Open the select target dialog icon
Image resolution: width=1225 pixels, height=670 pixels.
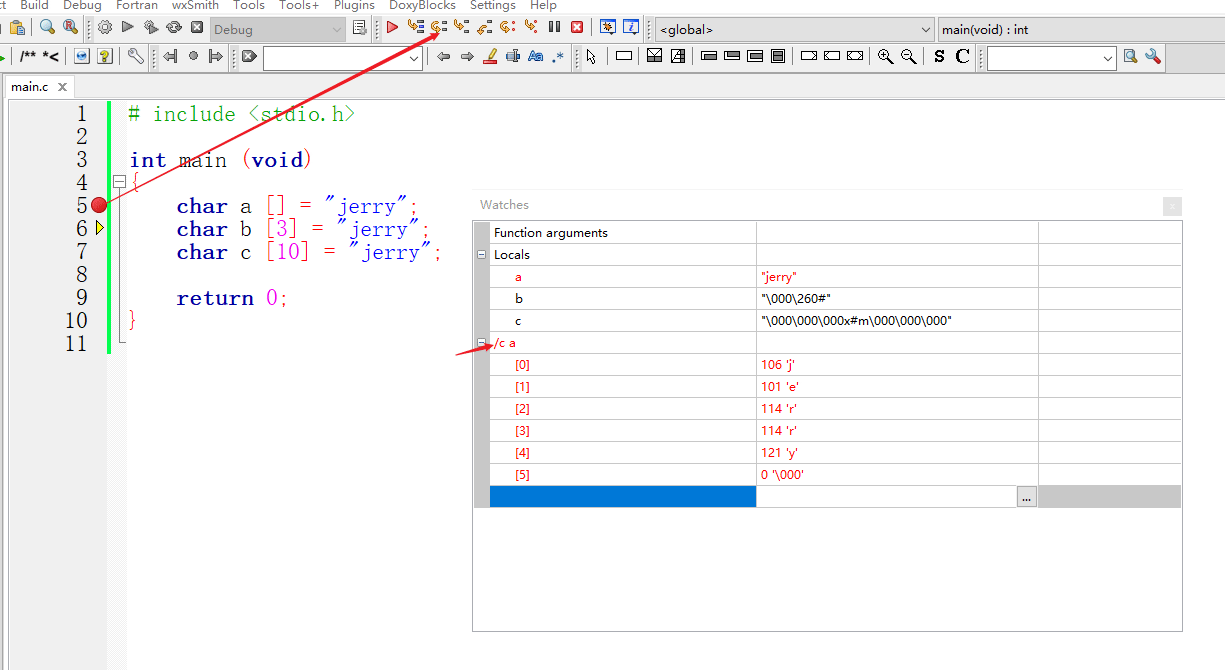tap(360, 28)
